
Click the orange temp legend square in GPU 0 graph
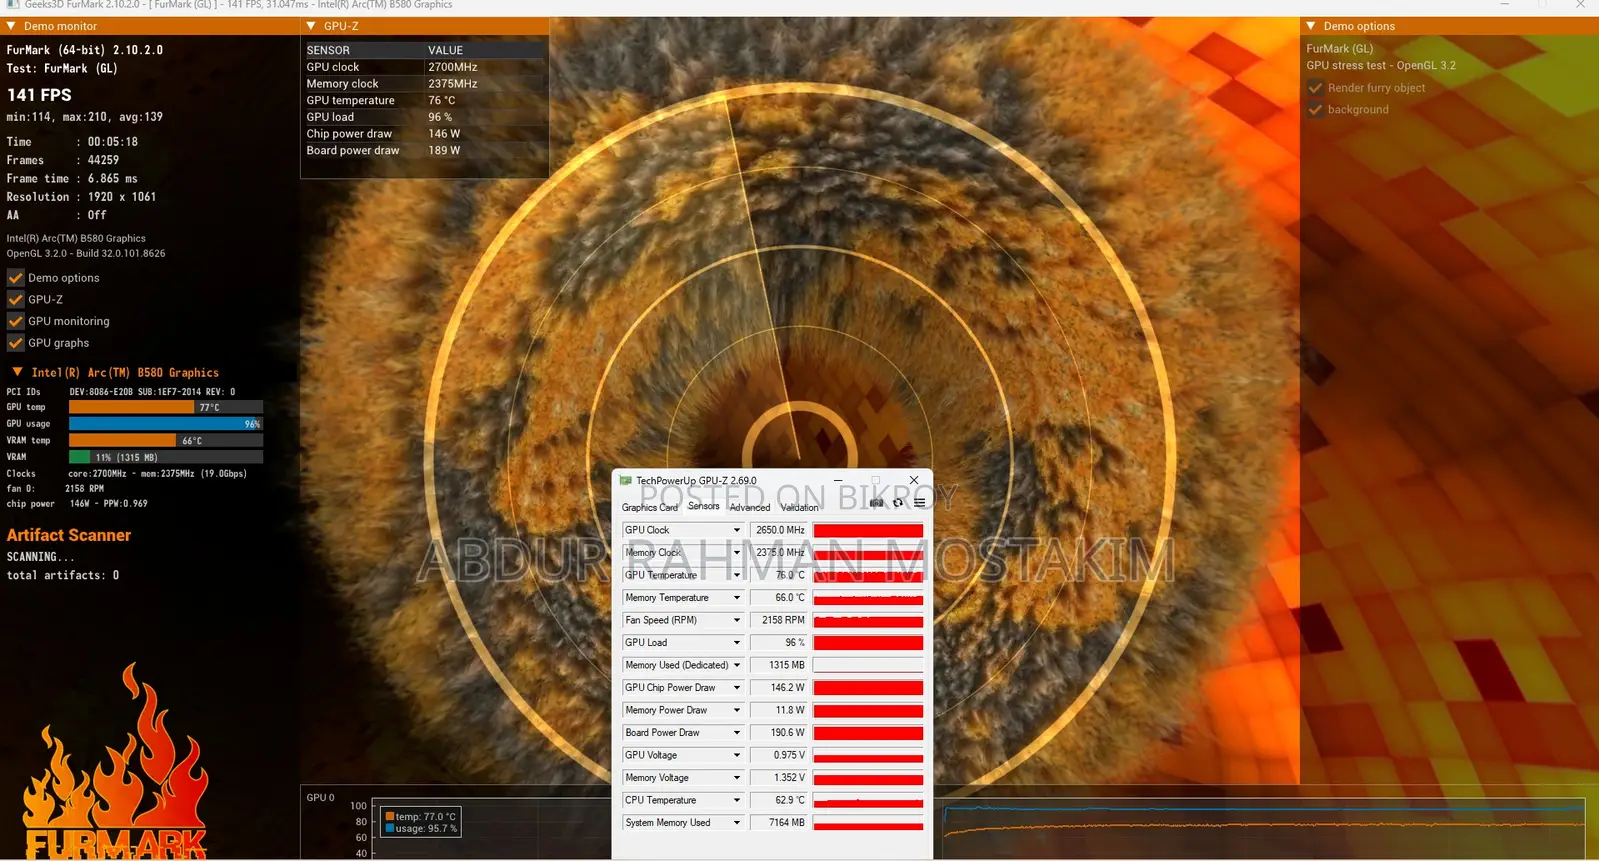(390, 817)
